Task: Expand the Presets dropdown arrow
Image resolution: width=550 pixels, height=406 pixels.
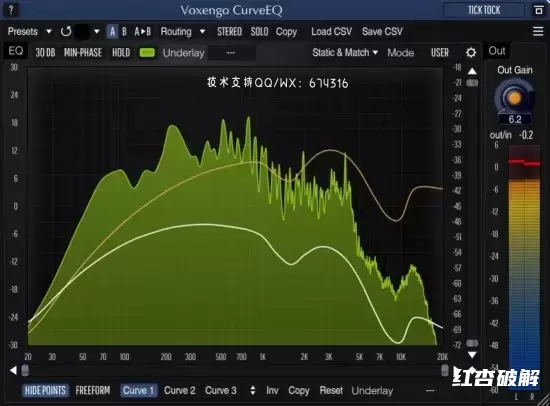Action: (x=49, y=32)
